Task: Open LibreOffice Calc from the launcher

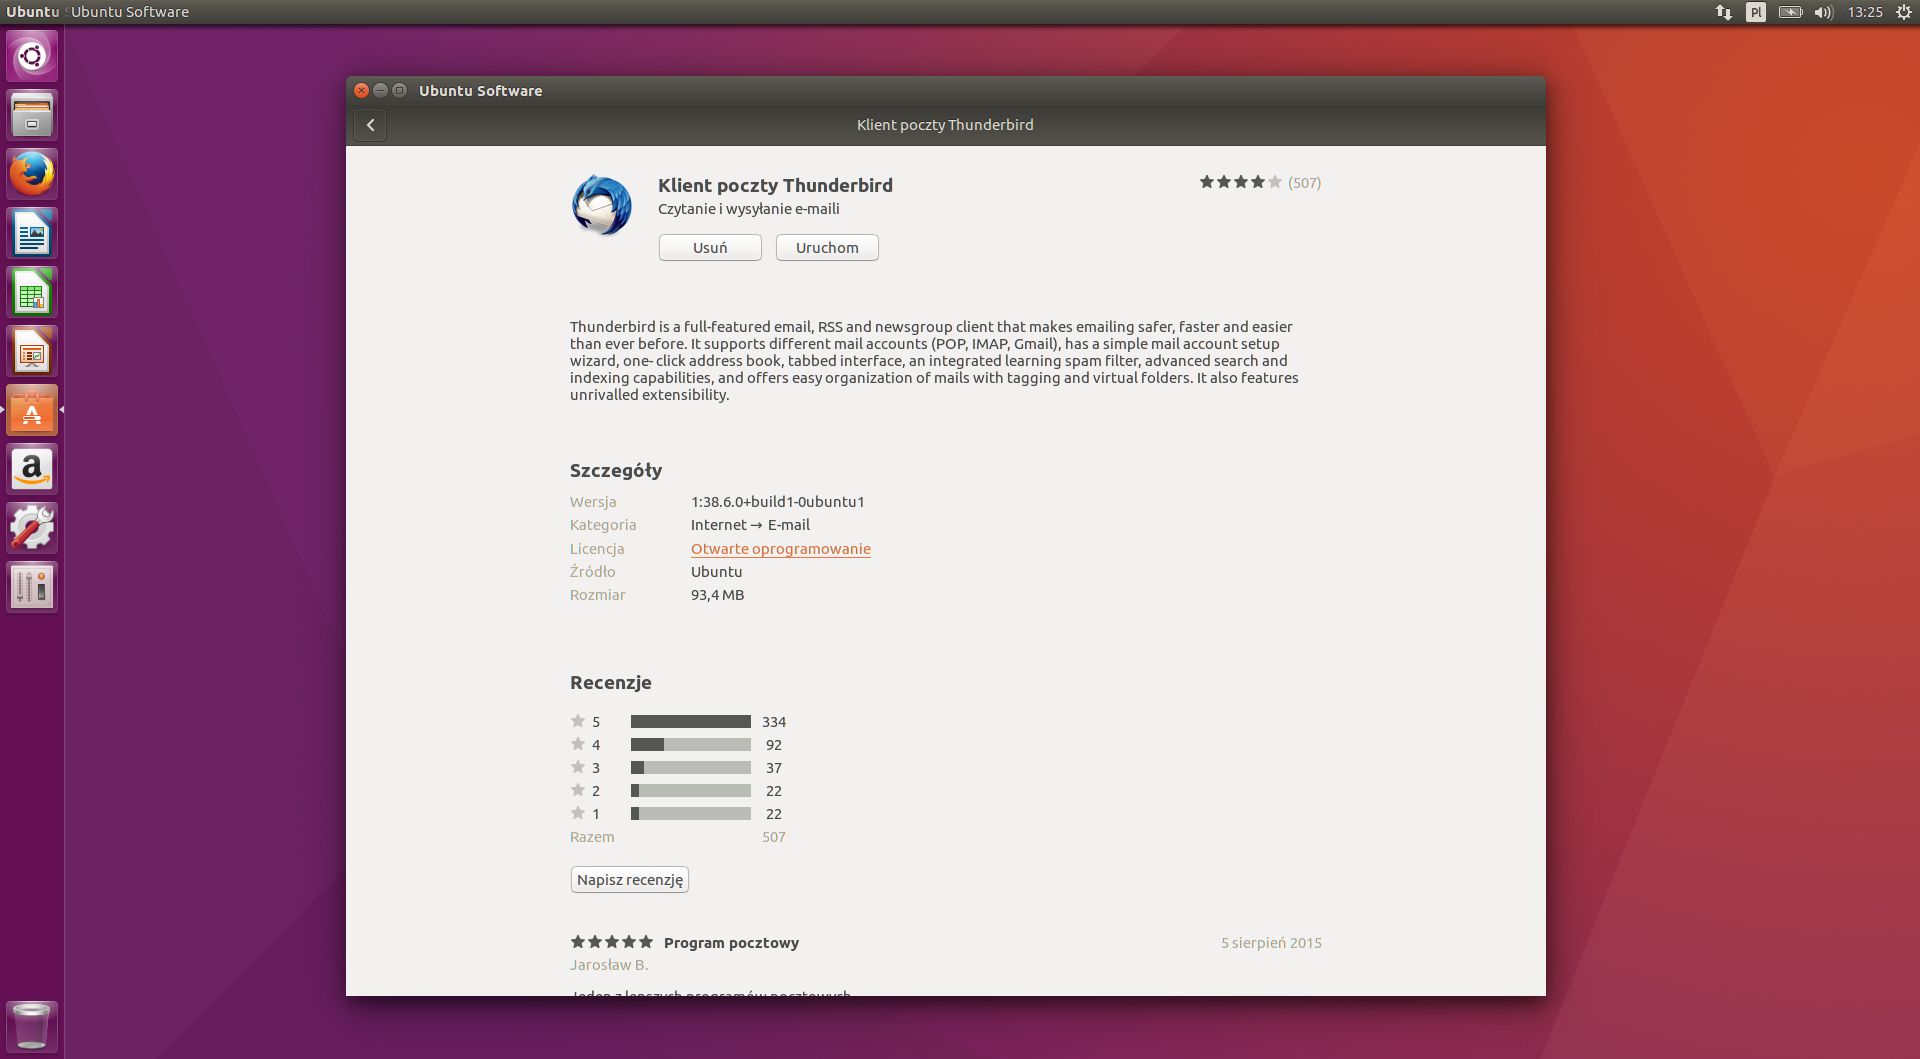Action: click(x=32, y=292)
